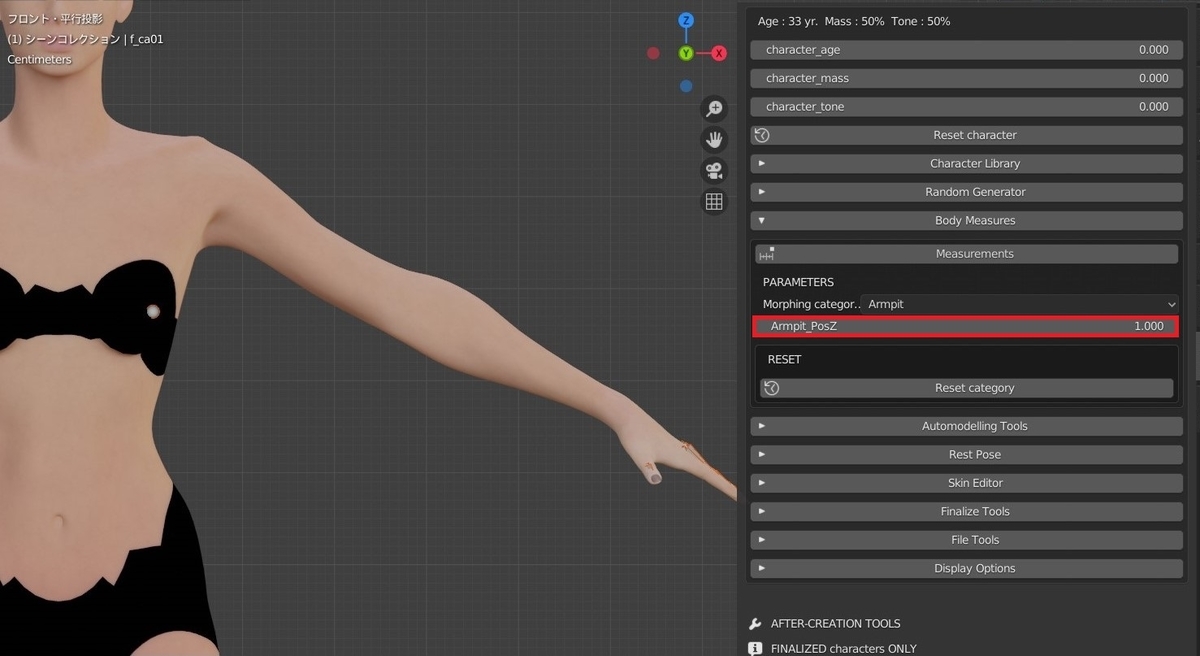Click the red X axis gizmo
Image resolution: width=1200 pixels, height=656 pixels.
coord(719,53)
